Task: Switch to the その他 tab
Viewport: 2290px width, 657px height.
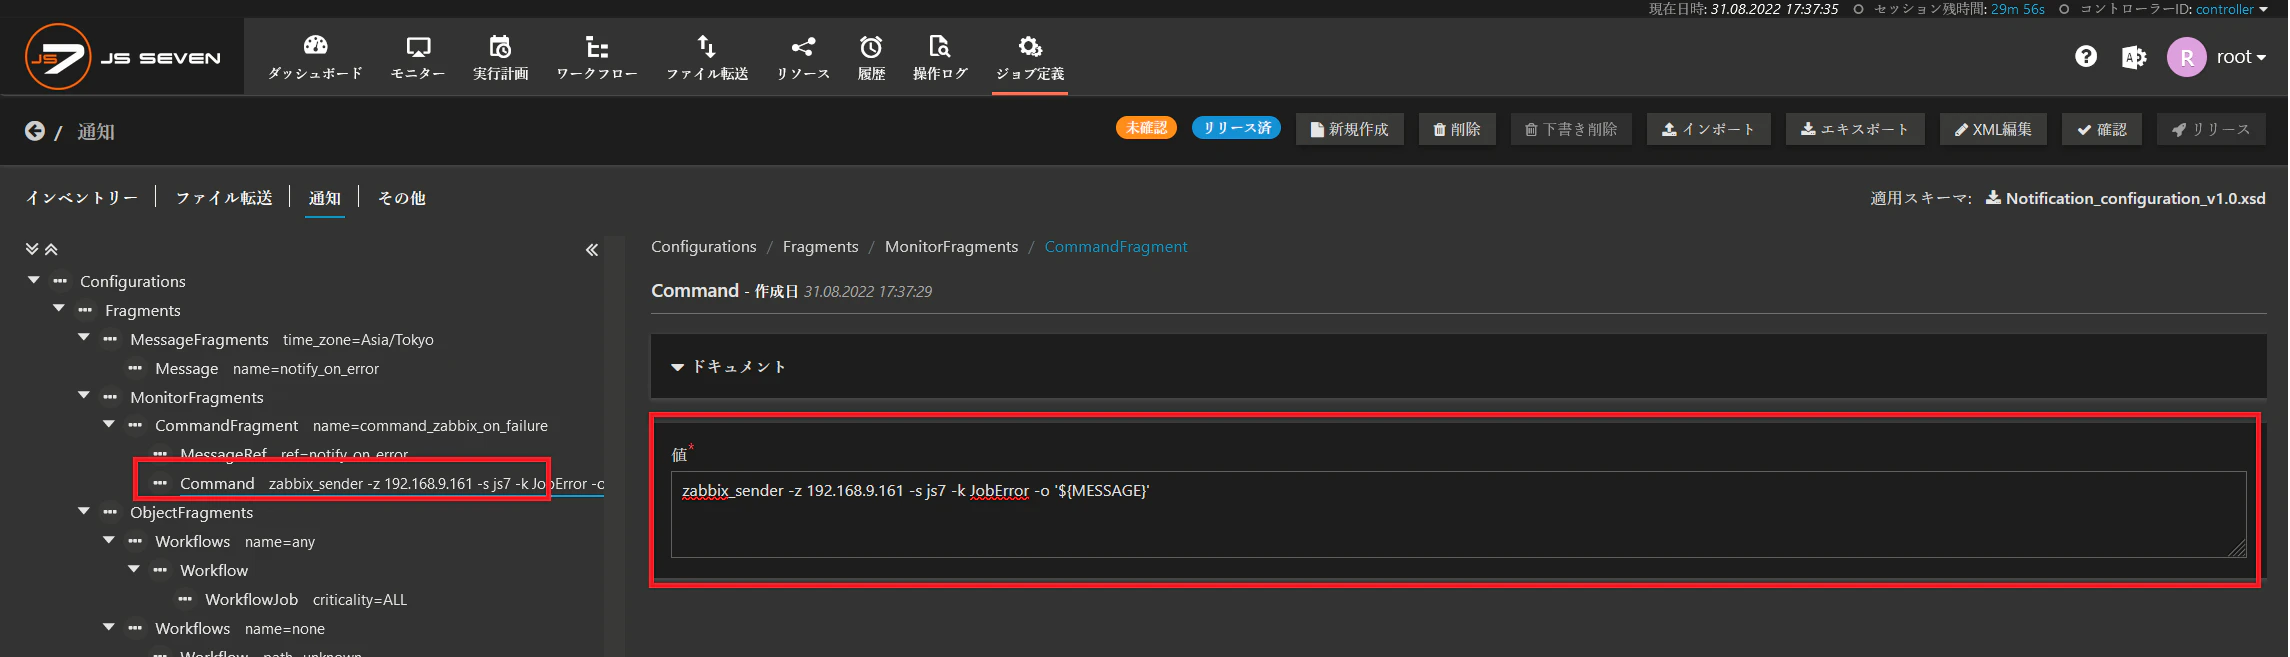Action: click(402, 198)
